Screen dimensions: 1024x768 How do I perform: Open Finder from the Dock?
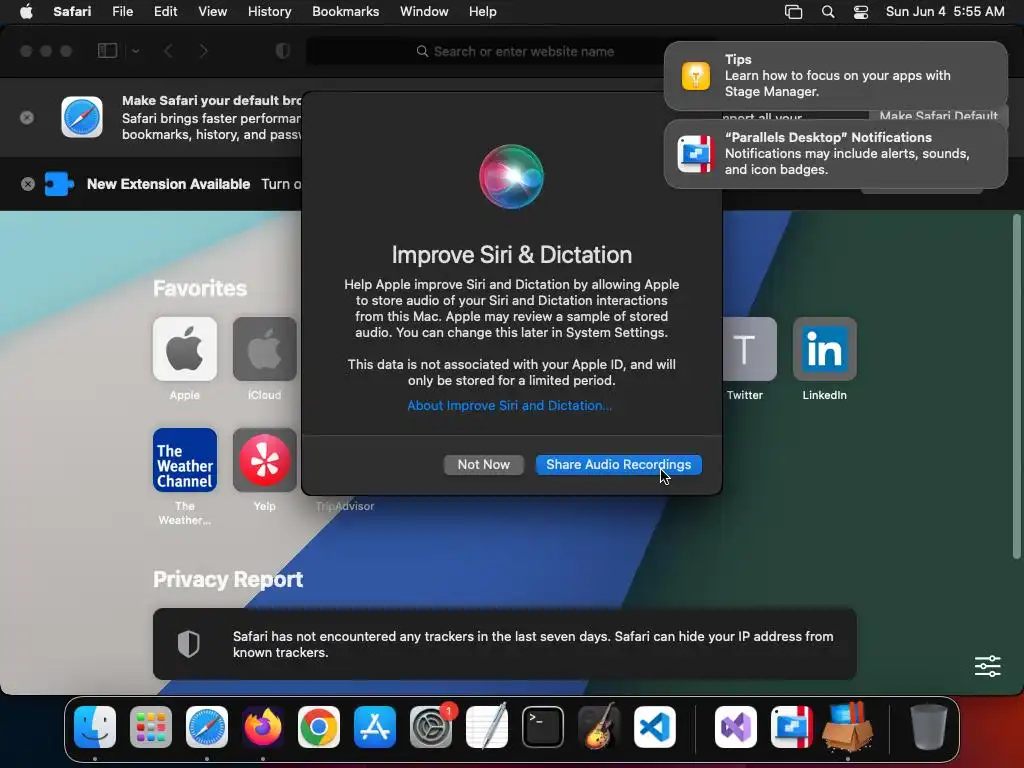(x=95, y=727)
